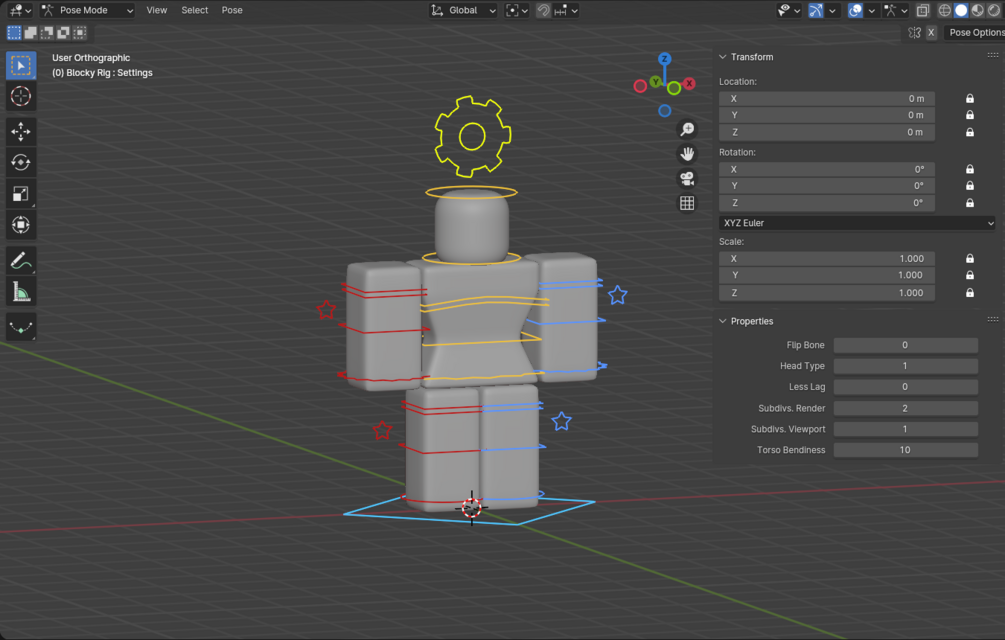
Task: Toggle show overlays button
Action: (855, 10)
